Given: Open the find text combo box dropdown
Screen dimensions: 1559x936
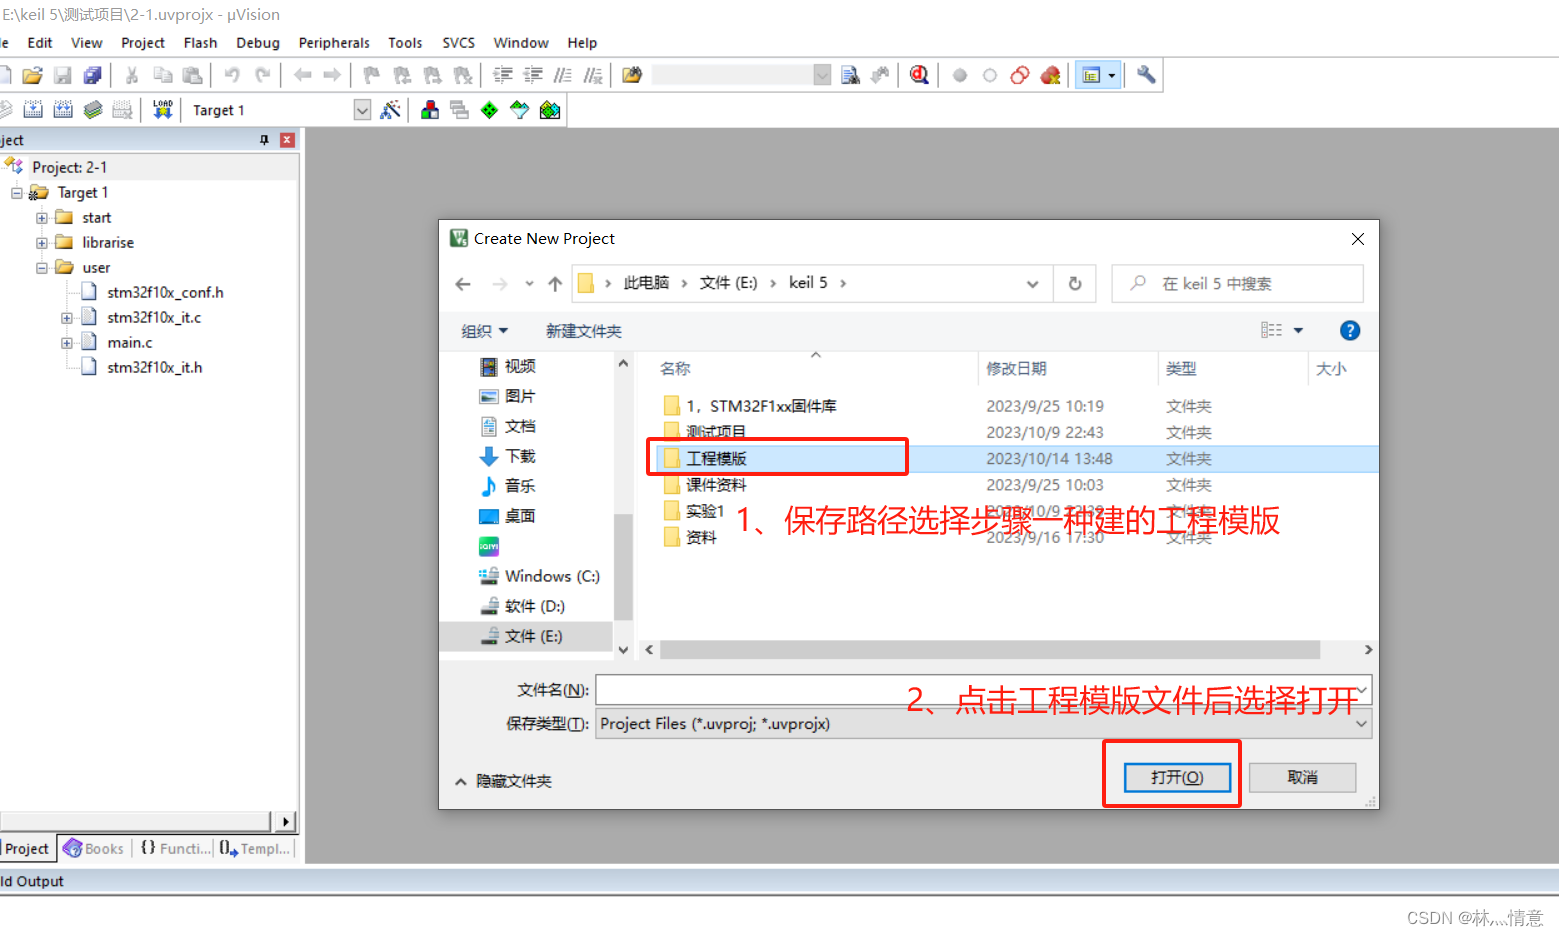Looking at the screenshot, I should click(x=822, y=75).
